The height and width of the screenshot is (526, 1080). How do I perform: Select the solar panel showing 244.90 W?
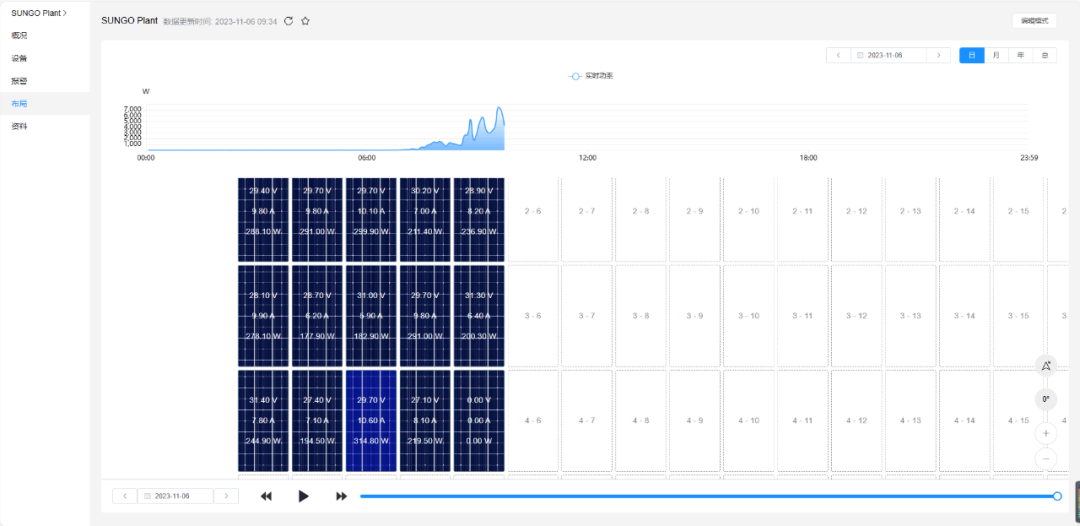(263, 421)
